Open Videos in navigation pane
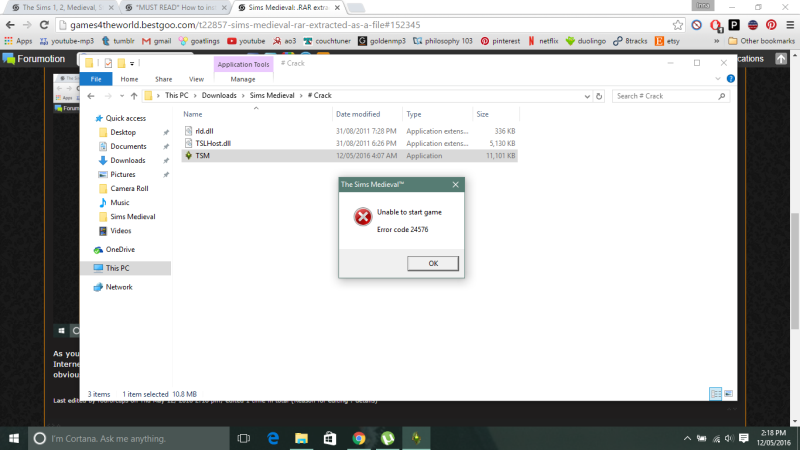The width and height of the screenshot is (800, 450). click(120, 231)
